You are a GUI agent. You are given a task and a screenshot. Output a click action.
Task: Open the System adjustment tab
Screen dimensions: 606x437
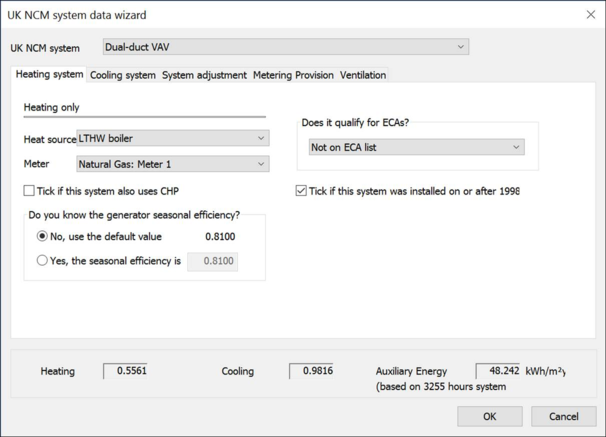pos(204,75)
